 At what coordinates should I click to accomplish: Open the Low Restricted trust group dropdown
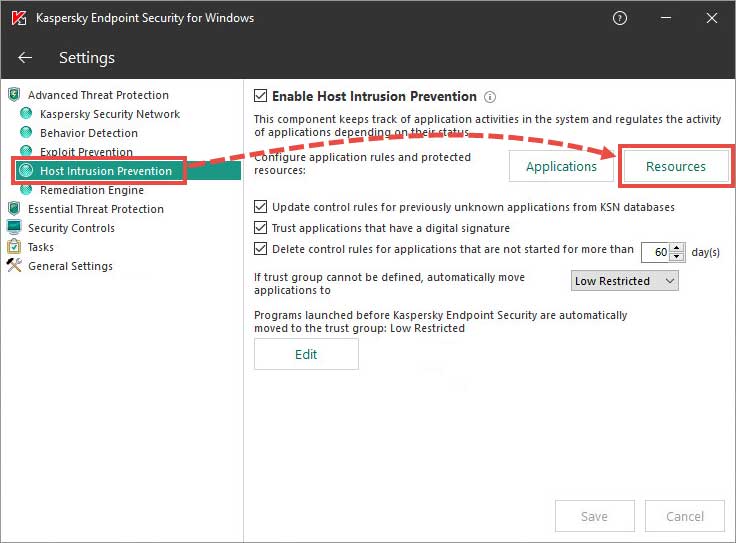624,281
